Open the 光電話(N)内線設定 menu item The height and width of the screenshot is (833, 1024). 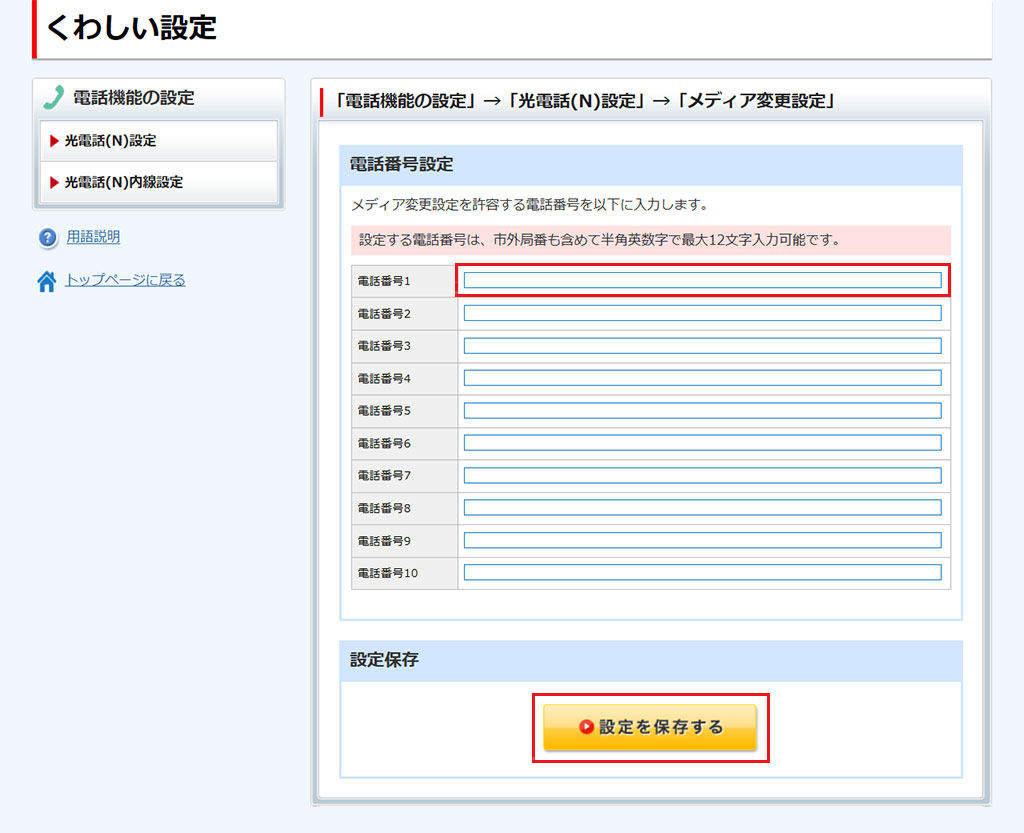[123, 183]
